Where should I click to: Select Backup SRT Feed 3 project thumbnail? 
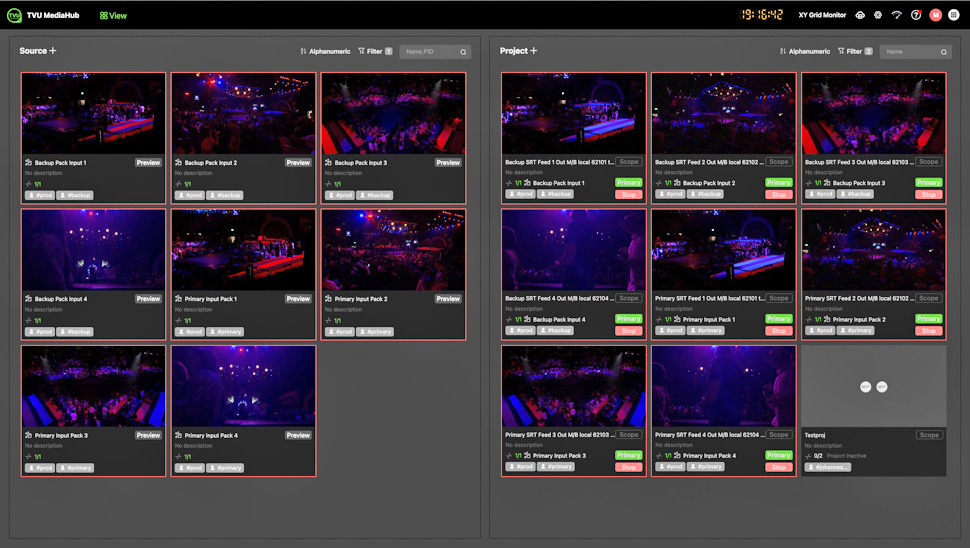click(x=873, y=114)
